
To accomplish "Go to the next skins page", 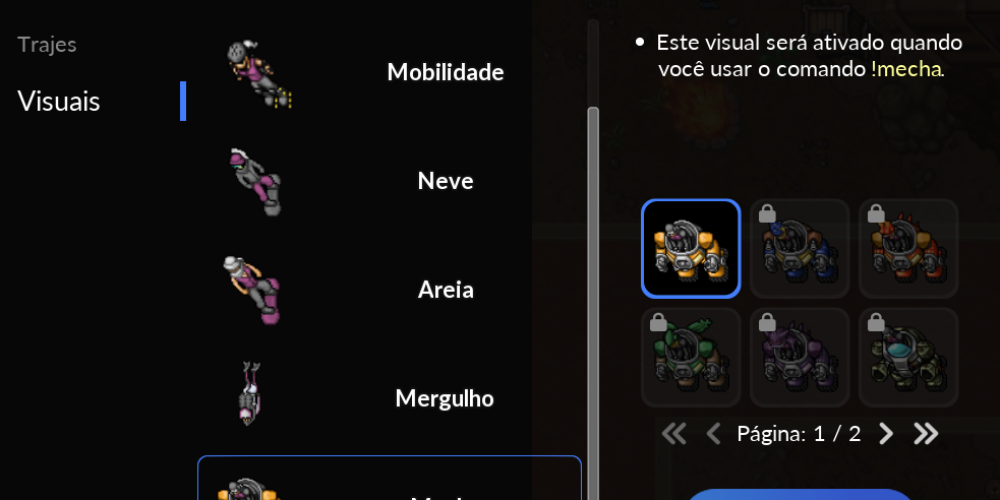I will tap(886, 434).
